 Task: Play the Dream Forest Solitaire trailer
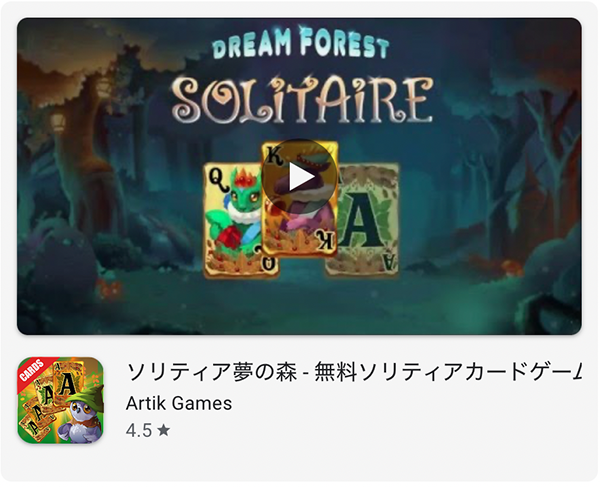click(300, 176)
